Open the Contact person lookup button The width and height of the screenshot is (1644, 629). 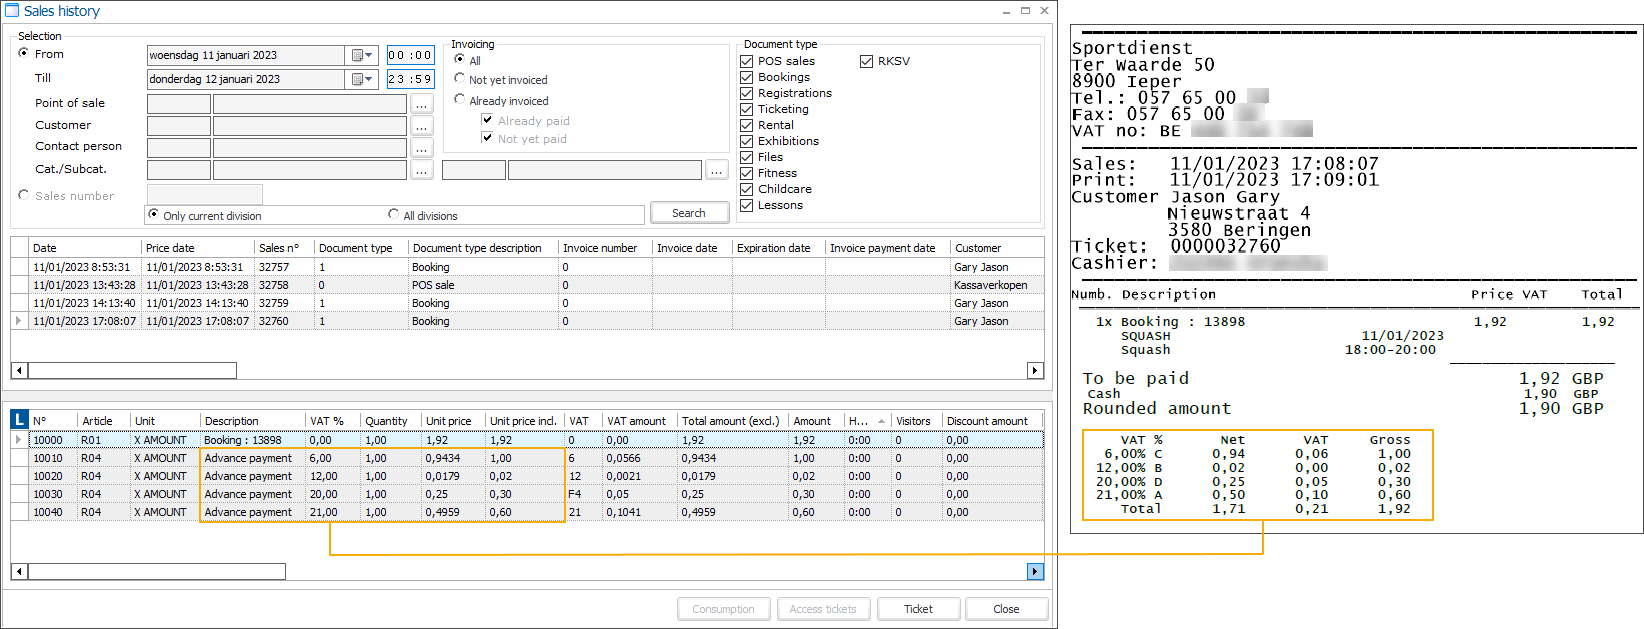coord(422,148)
